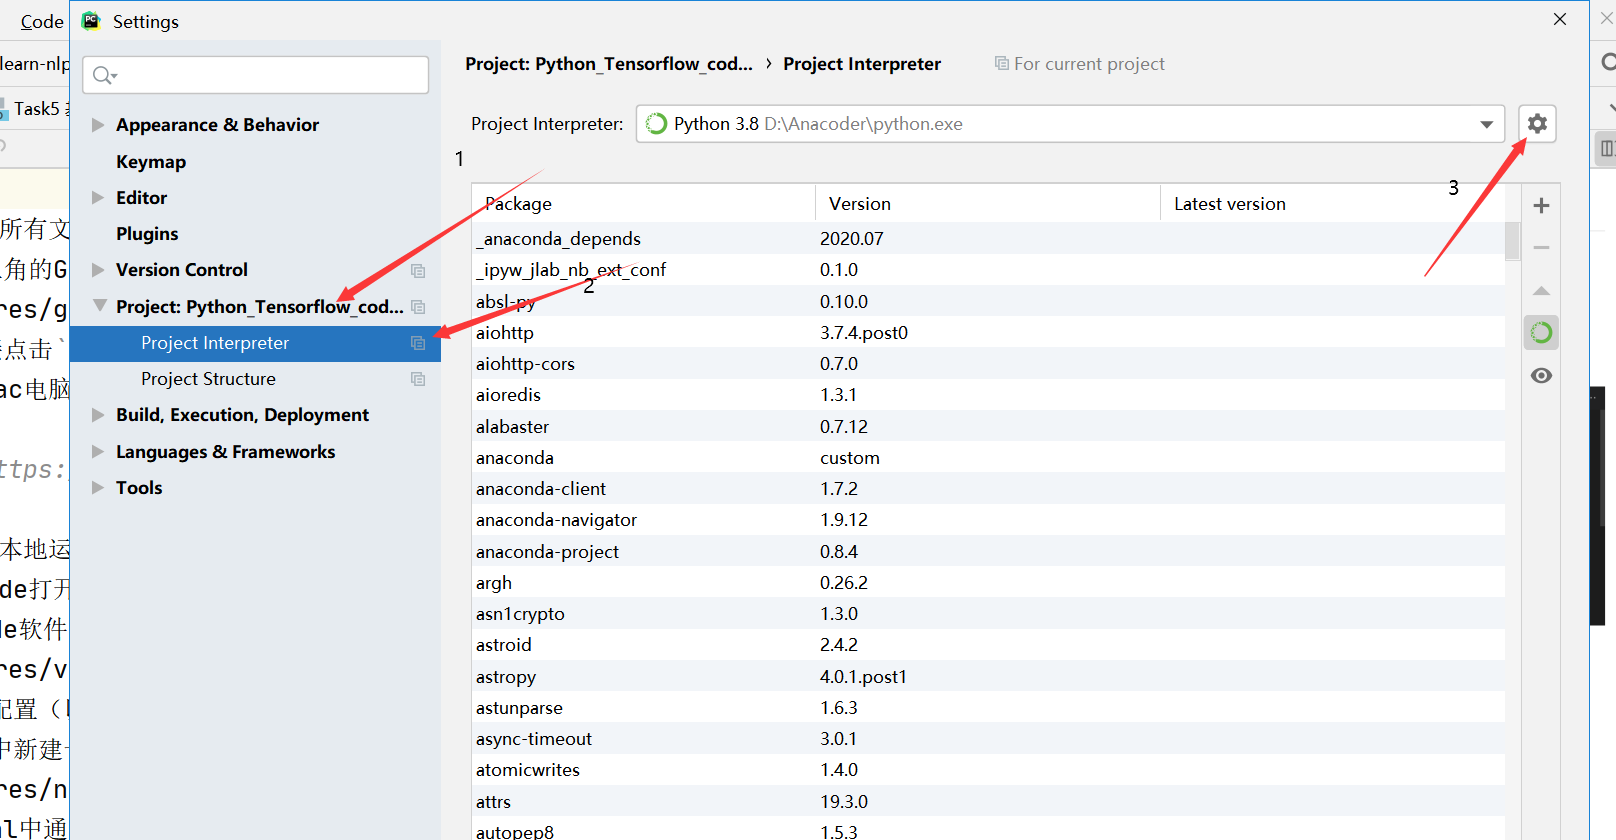The image size is (1616, 840).
Task: Add a package with the plus button
Action: [1541, 205]
